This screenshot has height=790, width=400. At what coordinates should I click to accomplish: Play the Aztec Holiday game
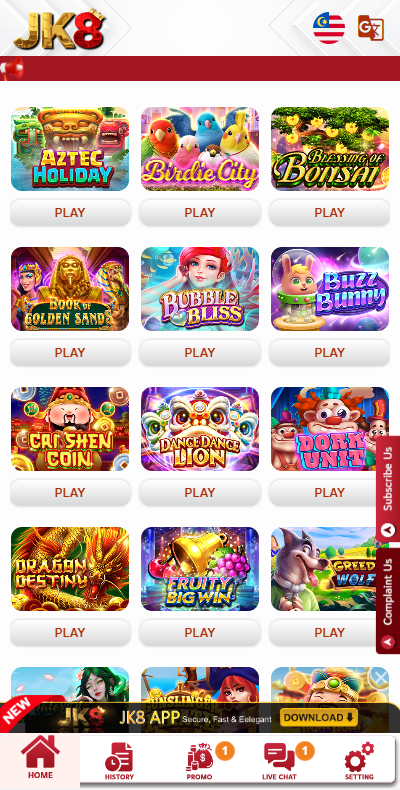point(70,213)
